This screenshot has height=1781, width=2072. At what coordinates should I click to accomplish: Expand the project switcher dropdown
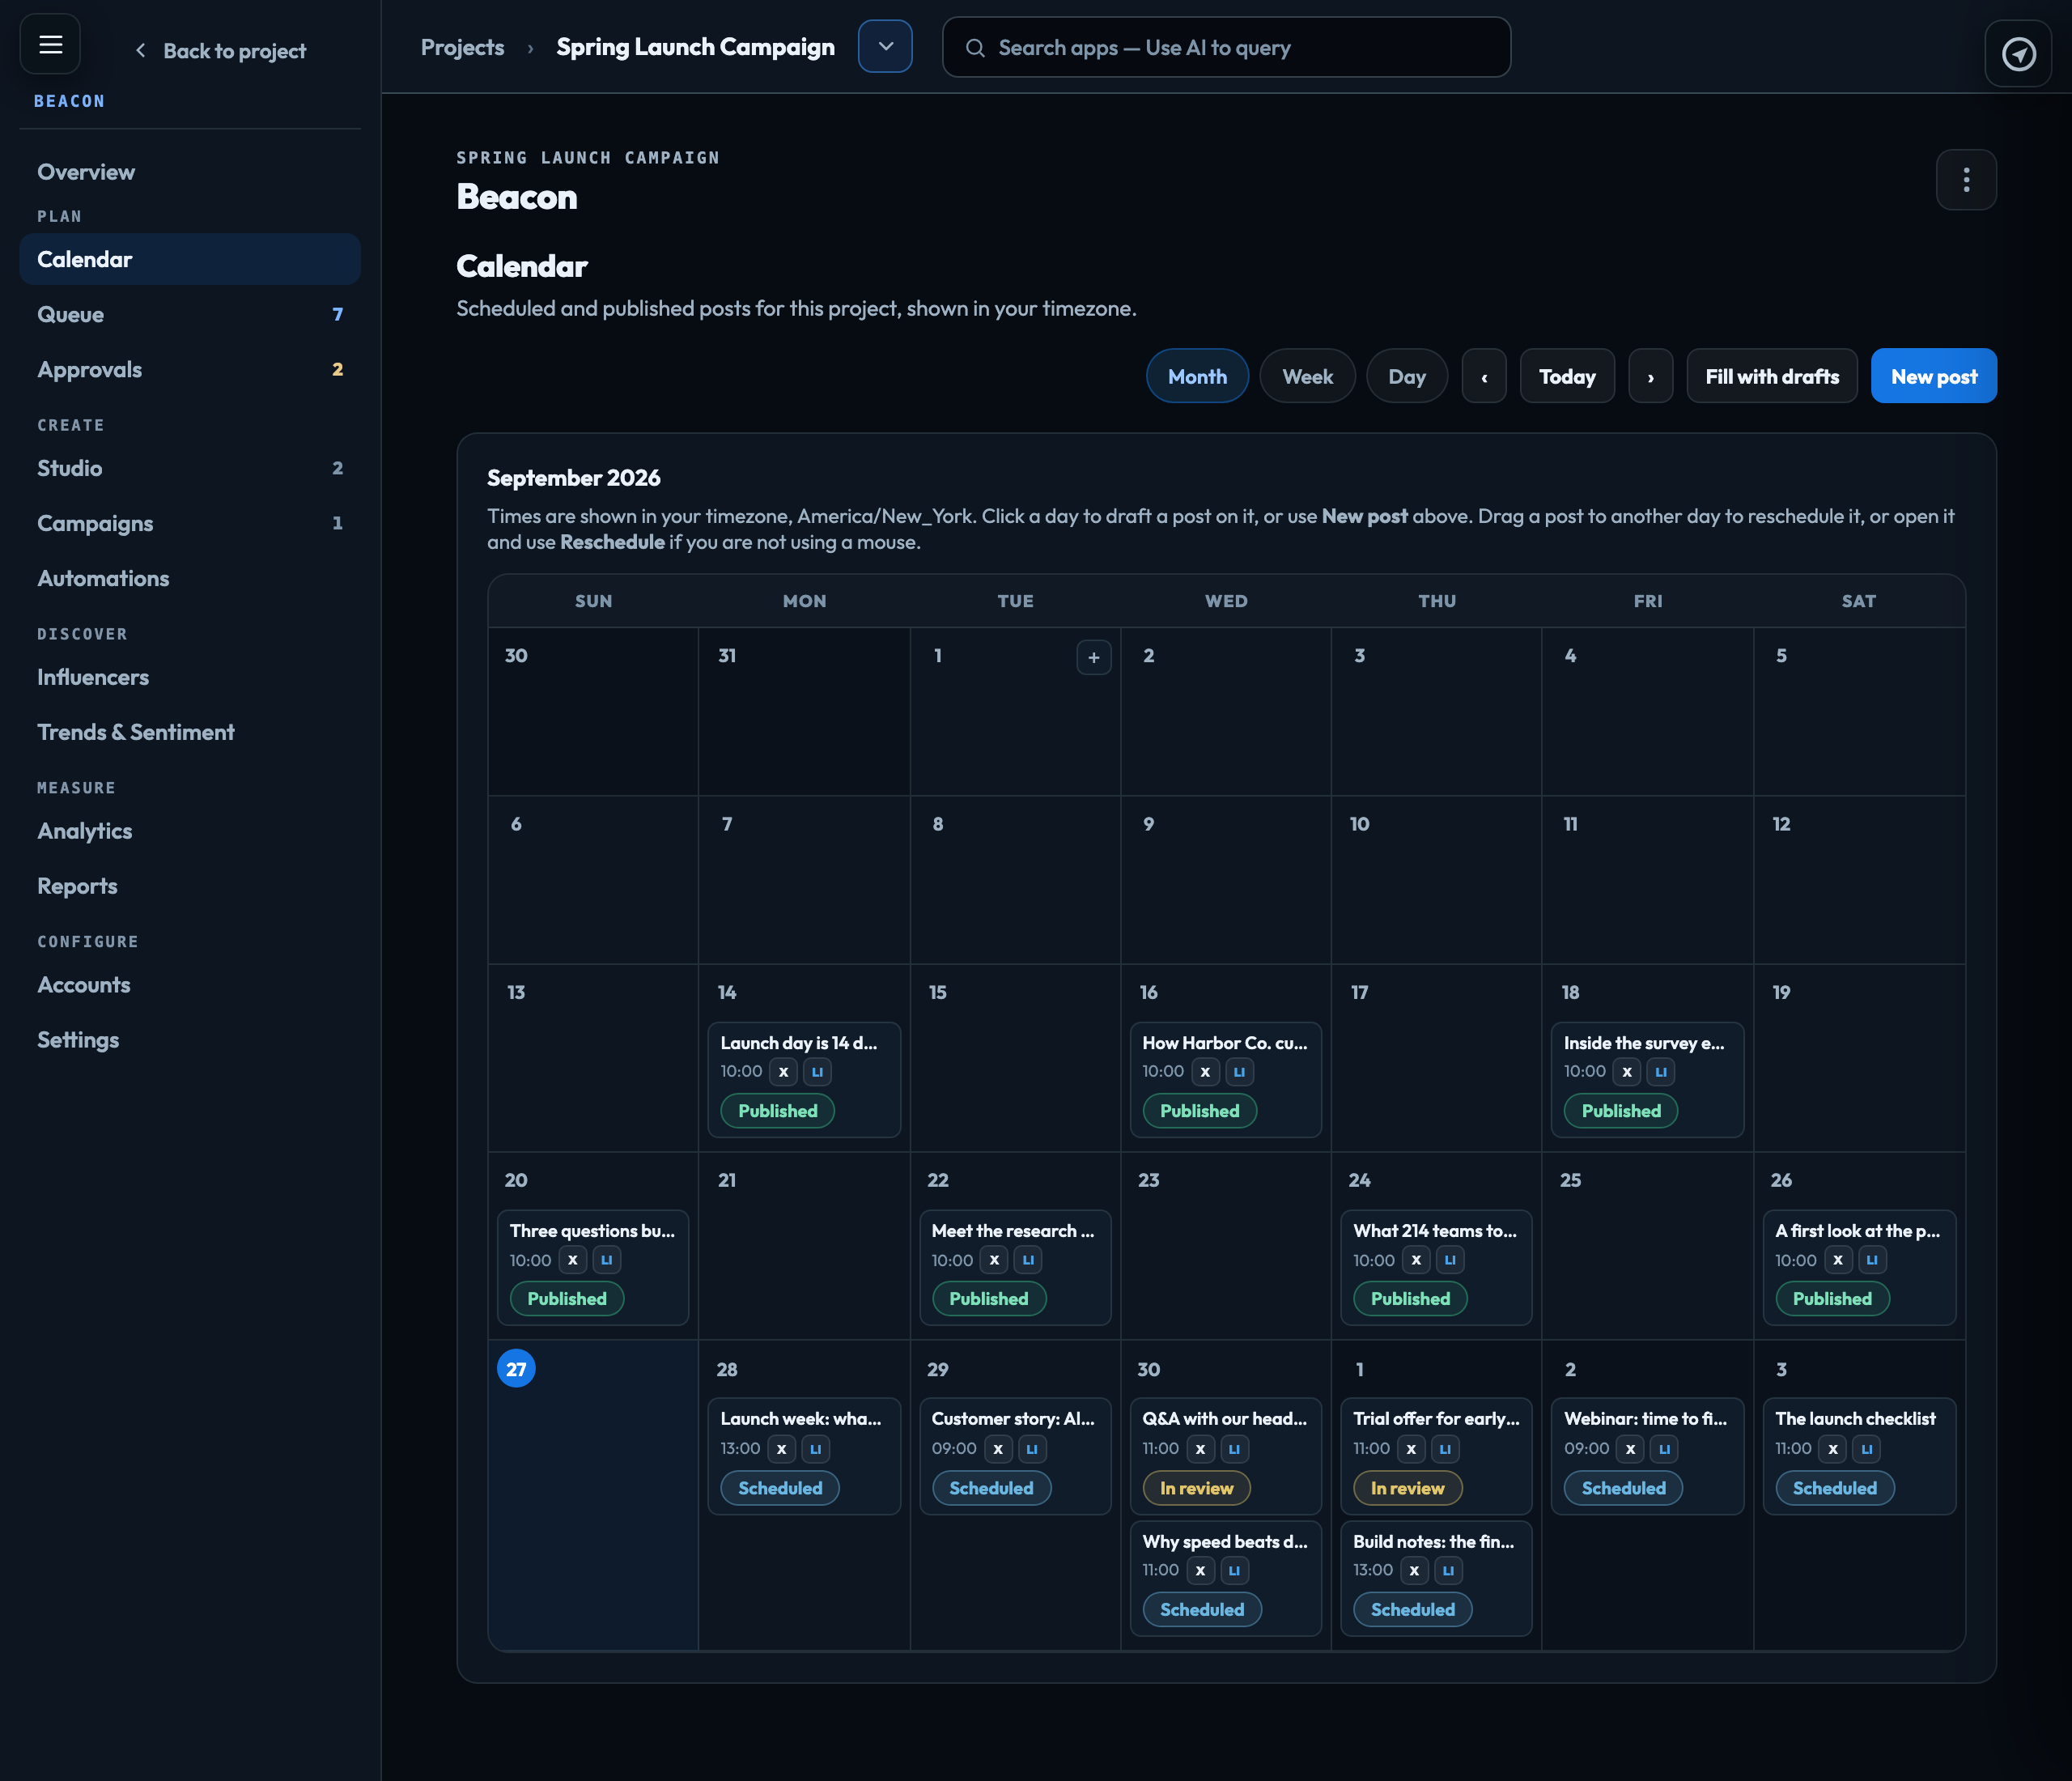pyautogui.click(x=885, y=46)
